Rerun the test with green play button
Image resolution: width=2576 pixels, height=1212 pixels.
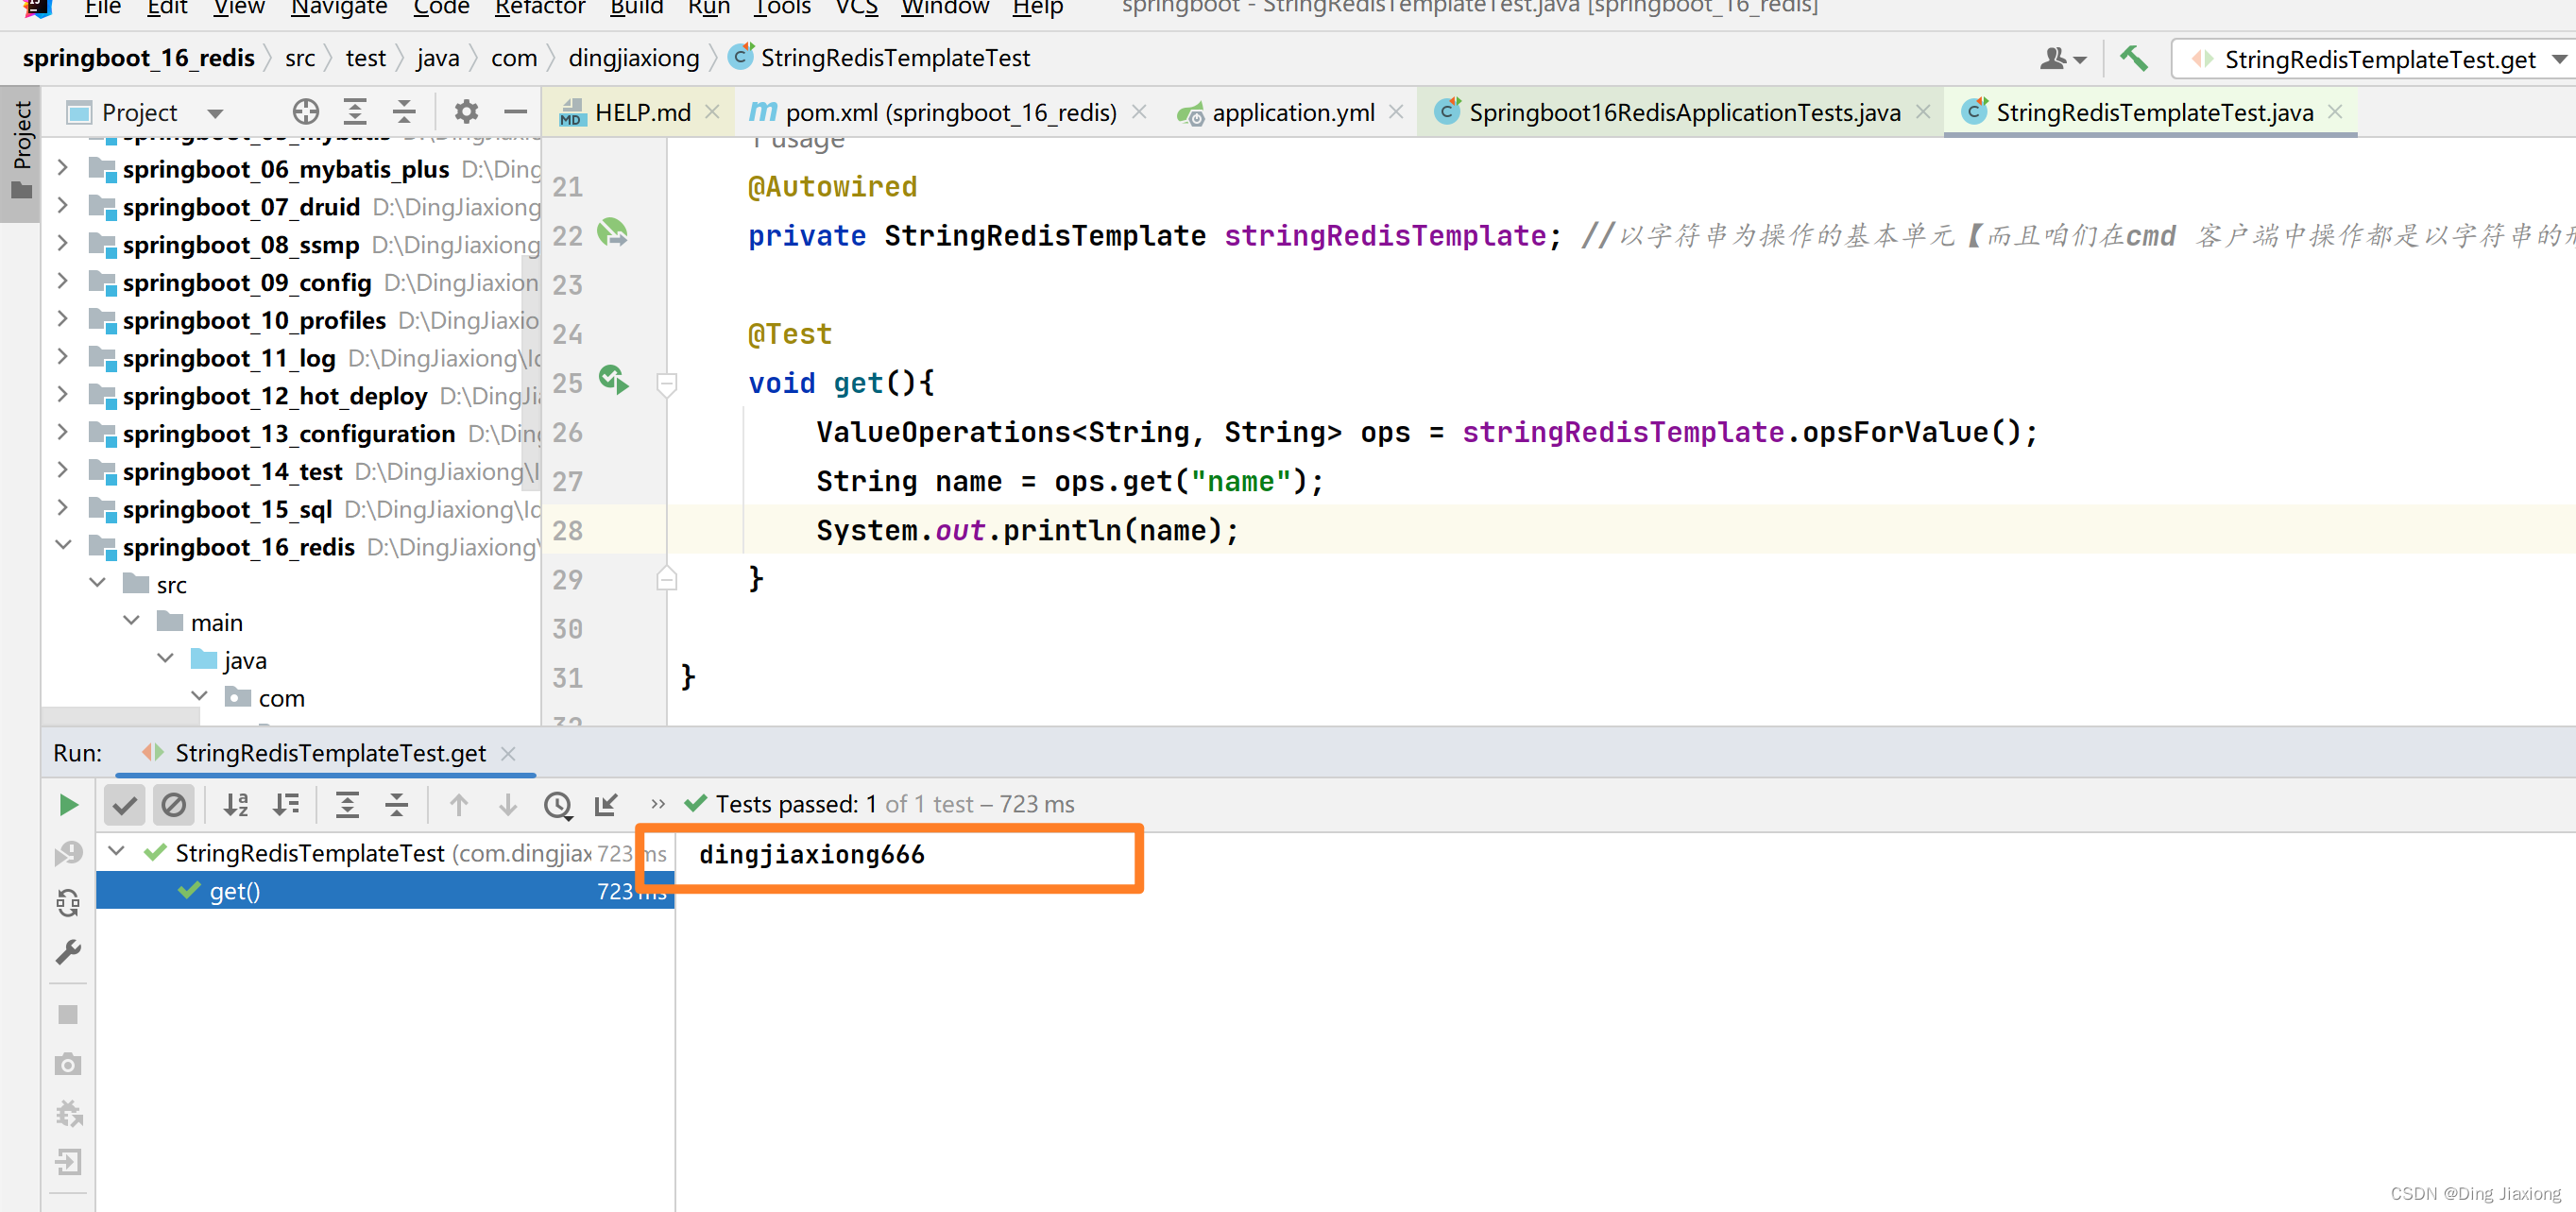[68, 804]
